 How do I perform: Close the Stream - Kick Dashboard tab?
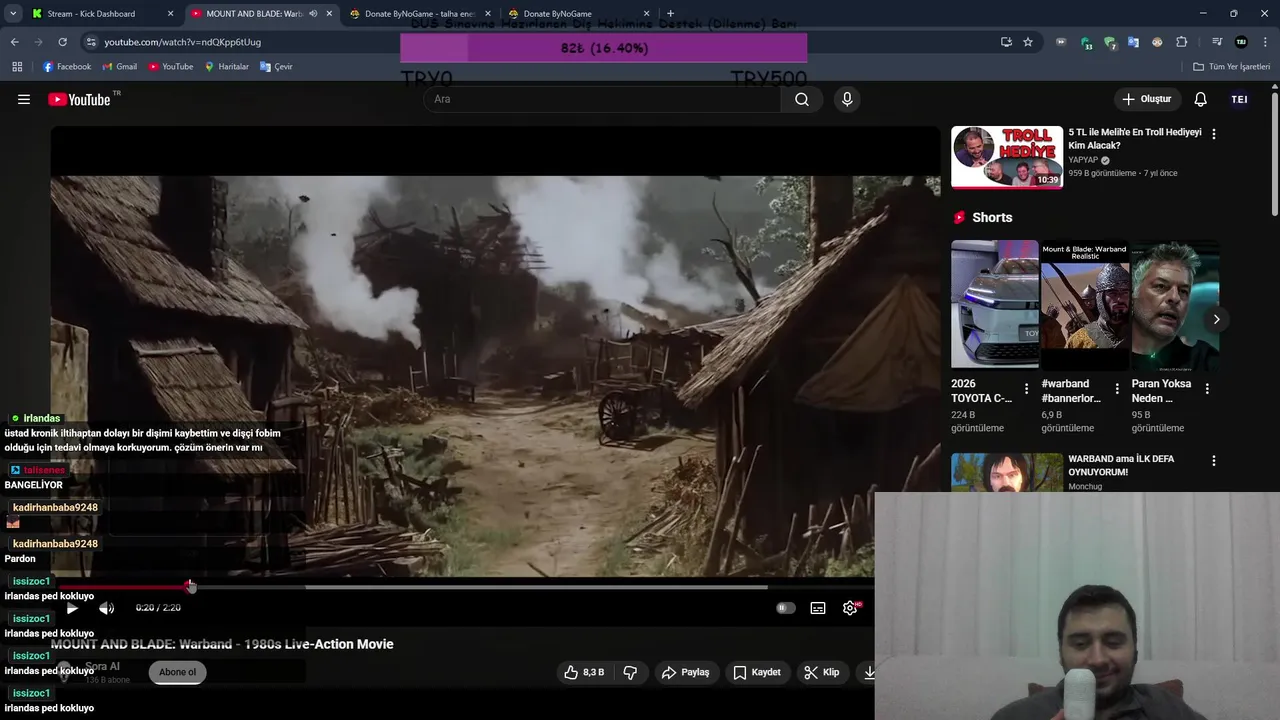(x=170, y=14)
